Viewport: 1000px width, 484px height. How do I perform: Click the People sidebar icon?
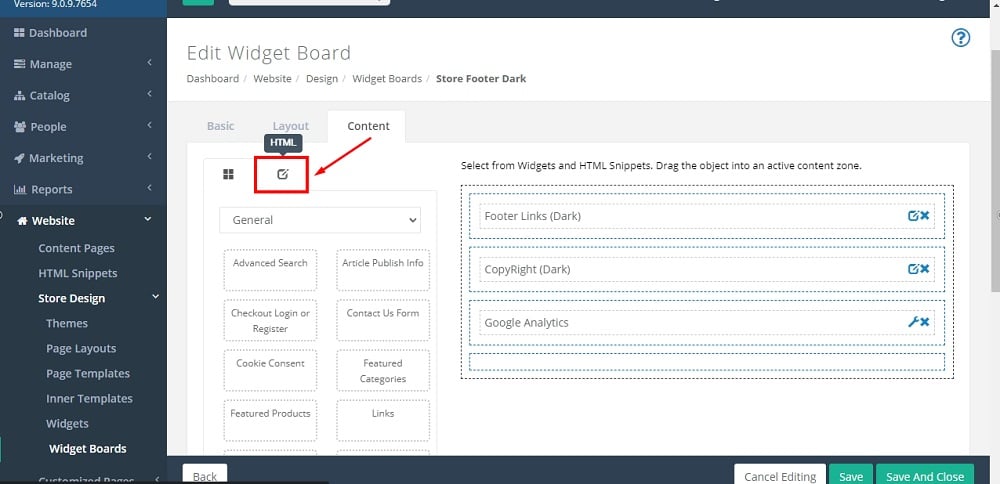coord(20,127)
